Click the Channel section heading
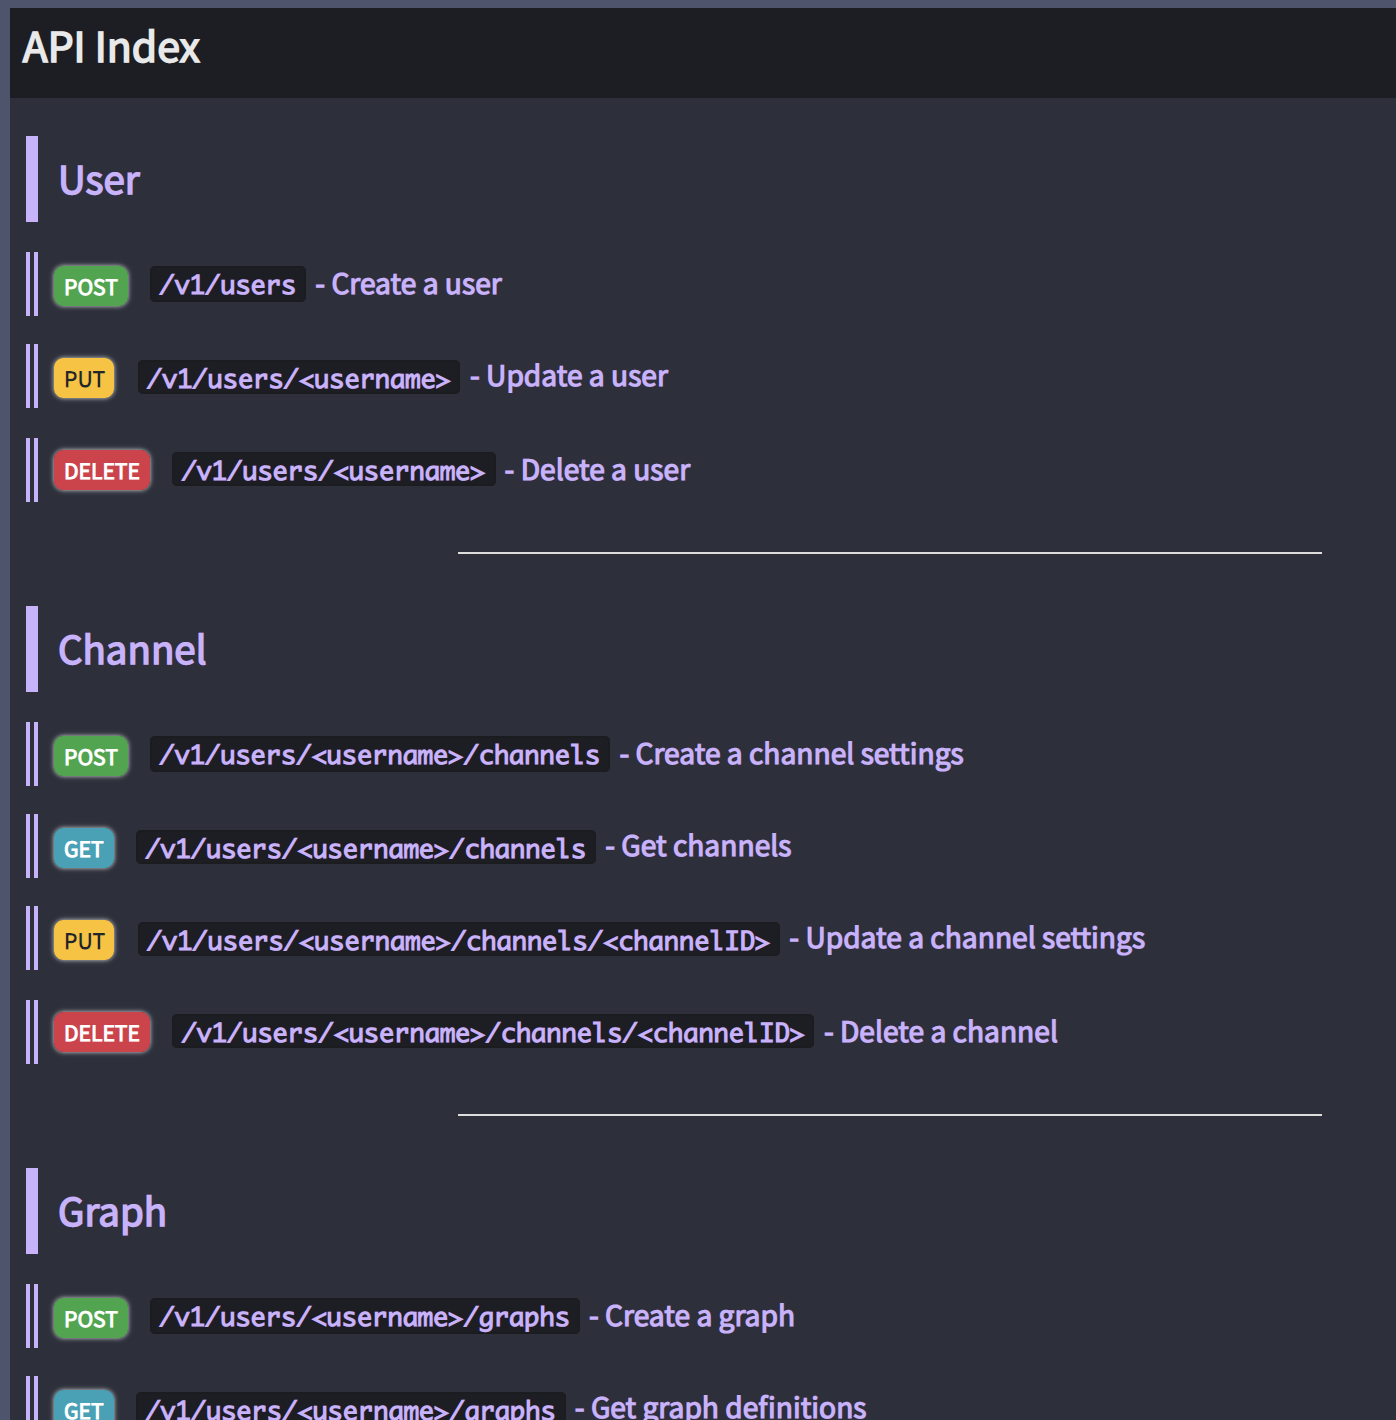 132,651
